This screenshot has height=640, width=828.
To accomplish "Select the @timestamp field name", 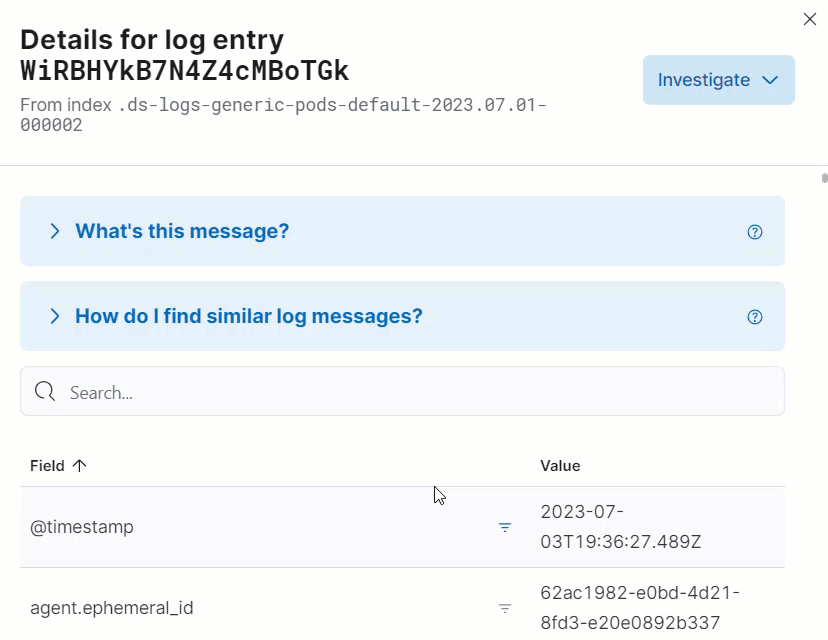I will click(x=82, y=527).
